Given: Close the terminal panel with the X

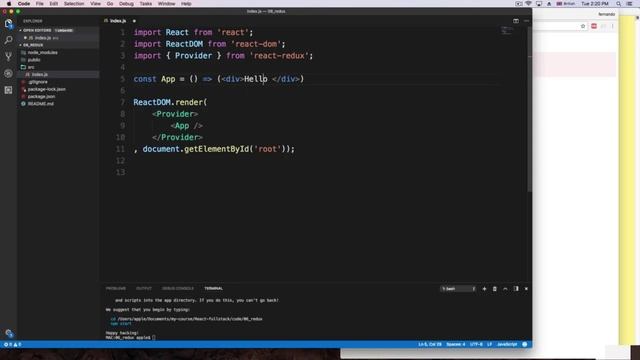Looking at the screenshot, I should [x=526, y=289].
